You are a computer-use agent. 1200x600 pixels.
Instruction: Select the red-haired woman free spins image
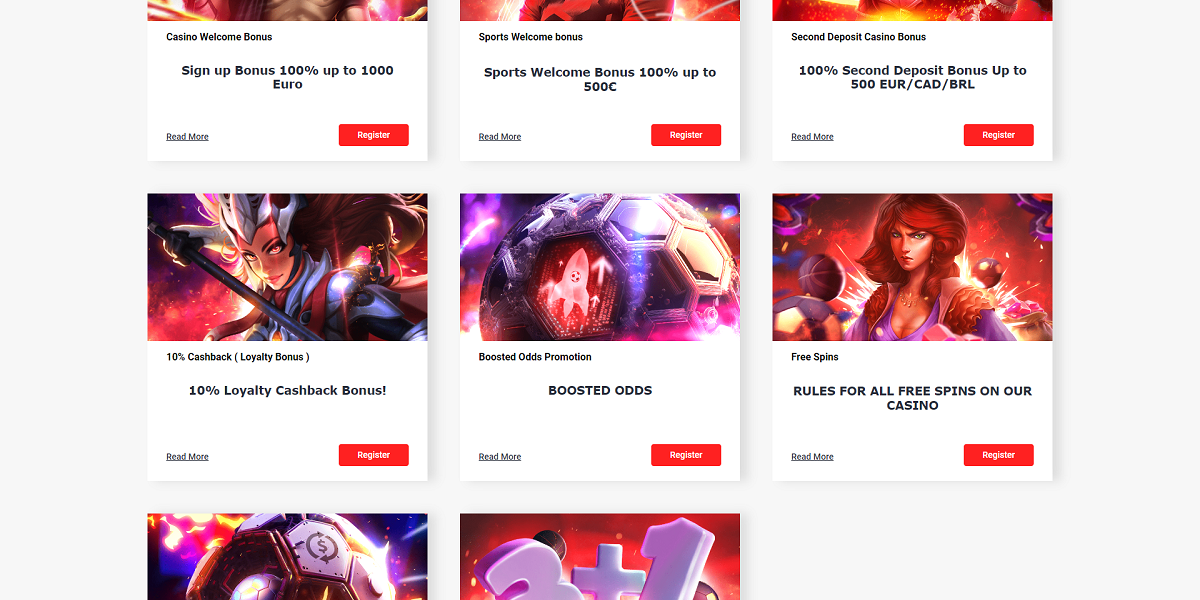(912, 267)
